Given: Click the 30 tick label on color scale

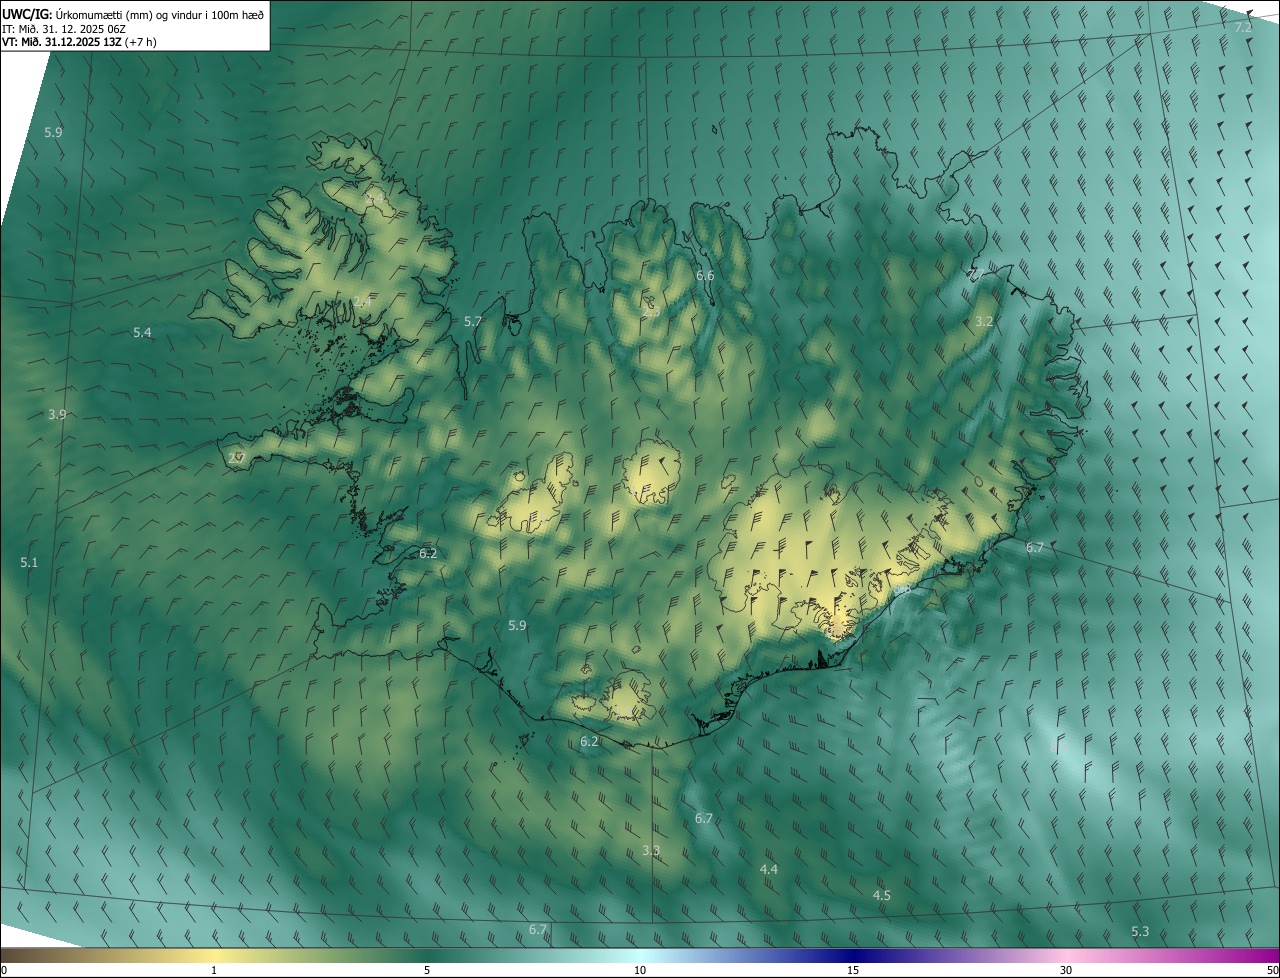Looking at the screenshot, I should click(x=1066, y=970).
